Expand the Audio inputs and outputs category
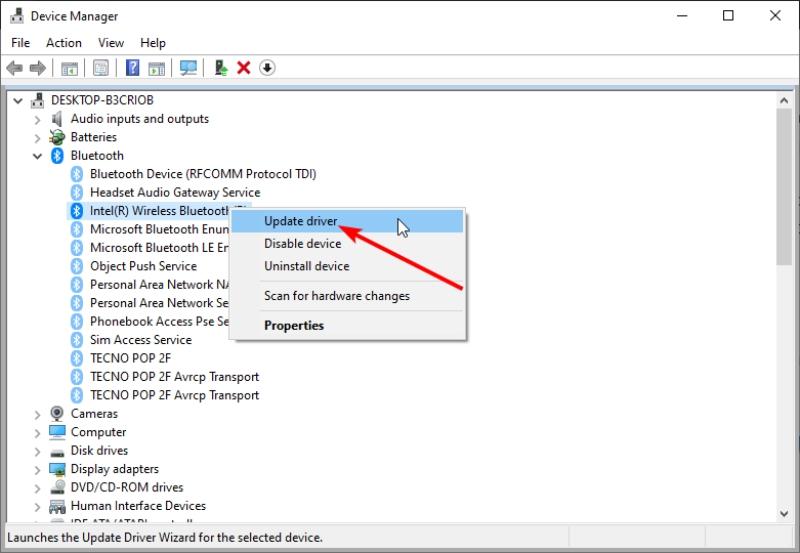The width and height of the screenshot is (800, 553). [37, 120]
